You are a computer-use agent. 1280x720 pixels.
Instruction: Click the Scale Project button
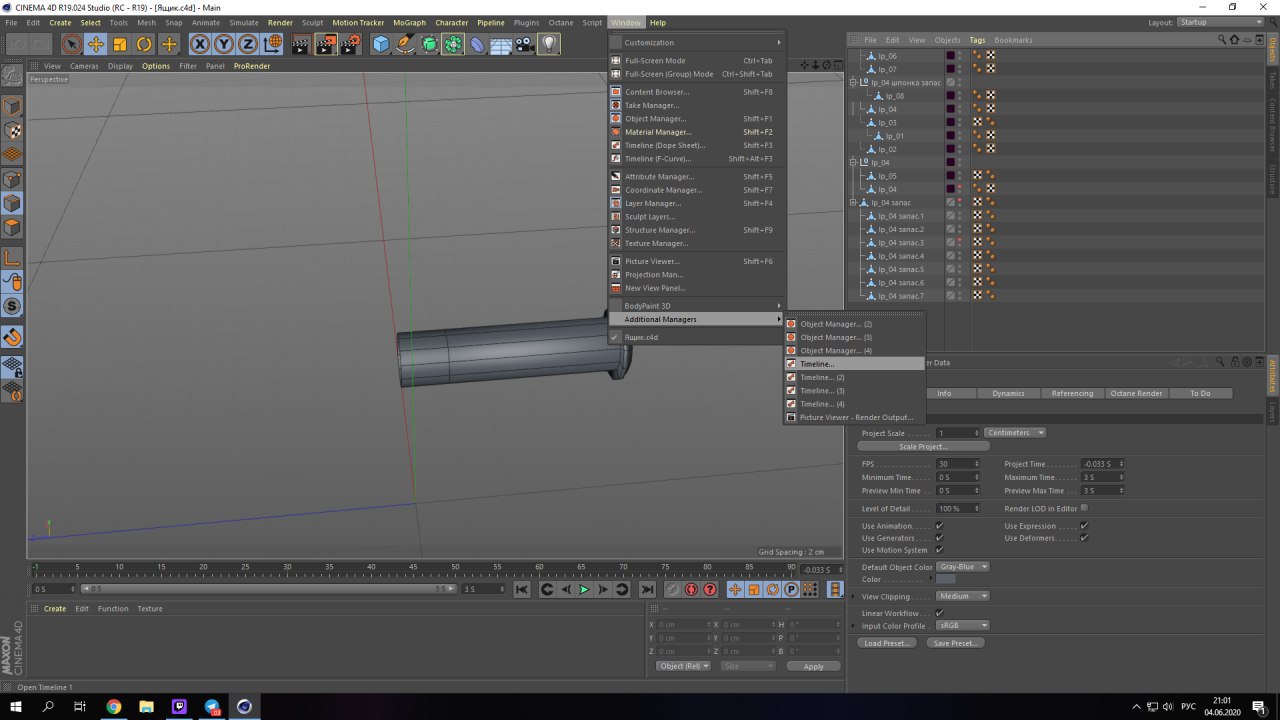coord(923,447)
